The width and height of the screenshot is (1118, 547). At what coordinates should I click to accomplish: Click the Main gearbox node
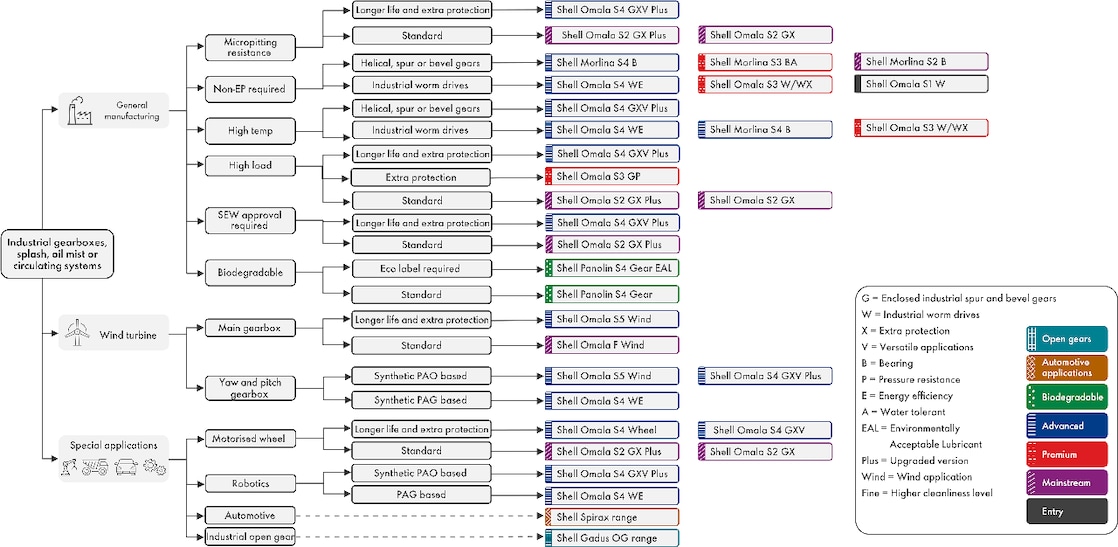250,329
